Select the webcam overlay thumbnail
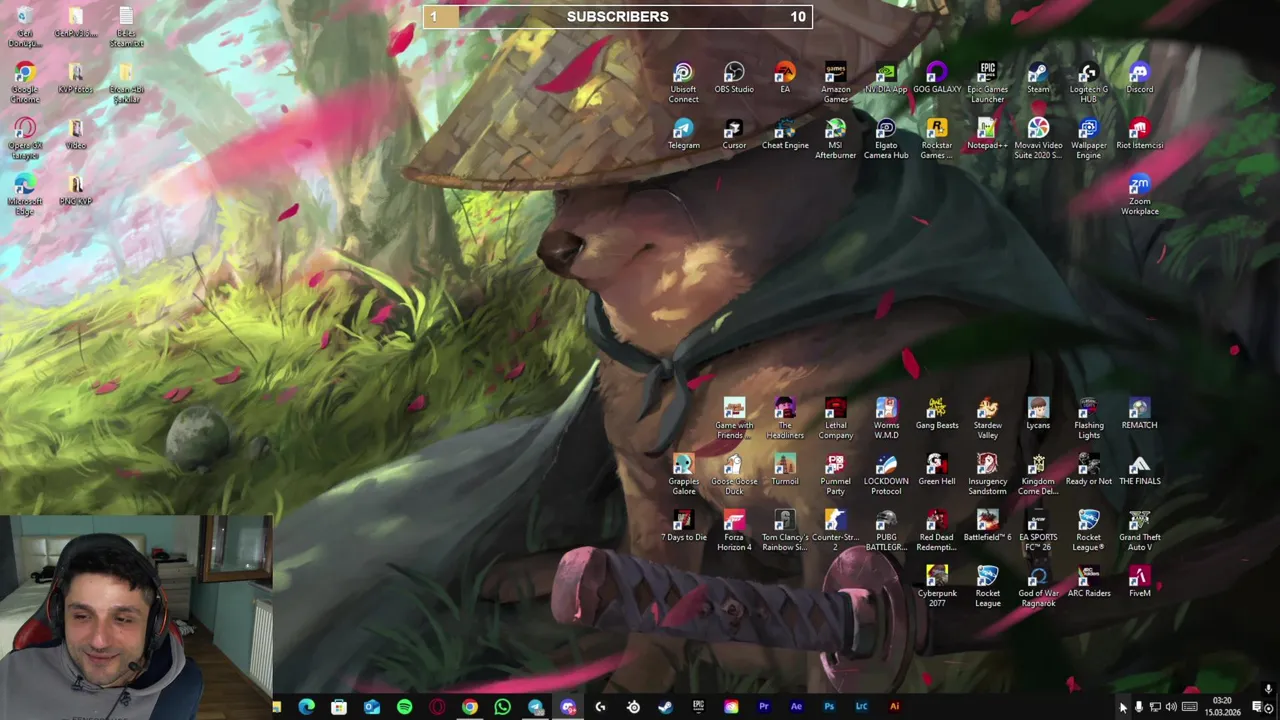 [136, 617]
